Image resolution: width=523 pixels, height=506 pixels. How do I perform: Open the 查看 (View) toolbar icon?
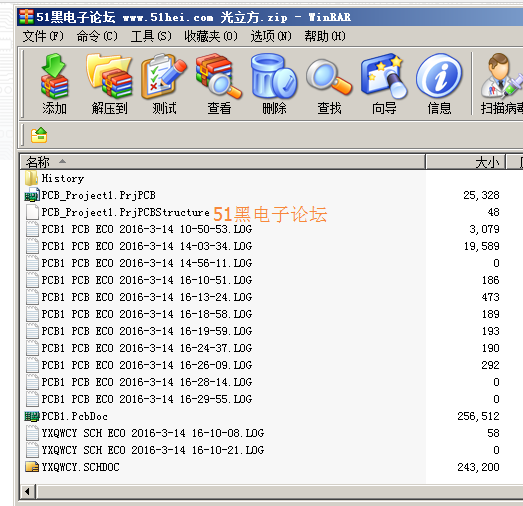[x=219, y=76]
